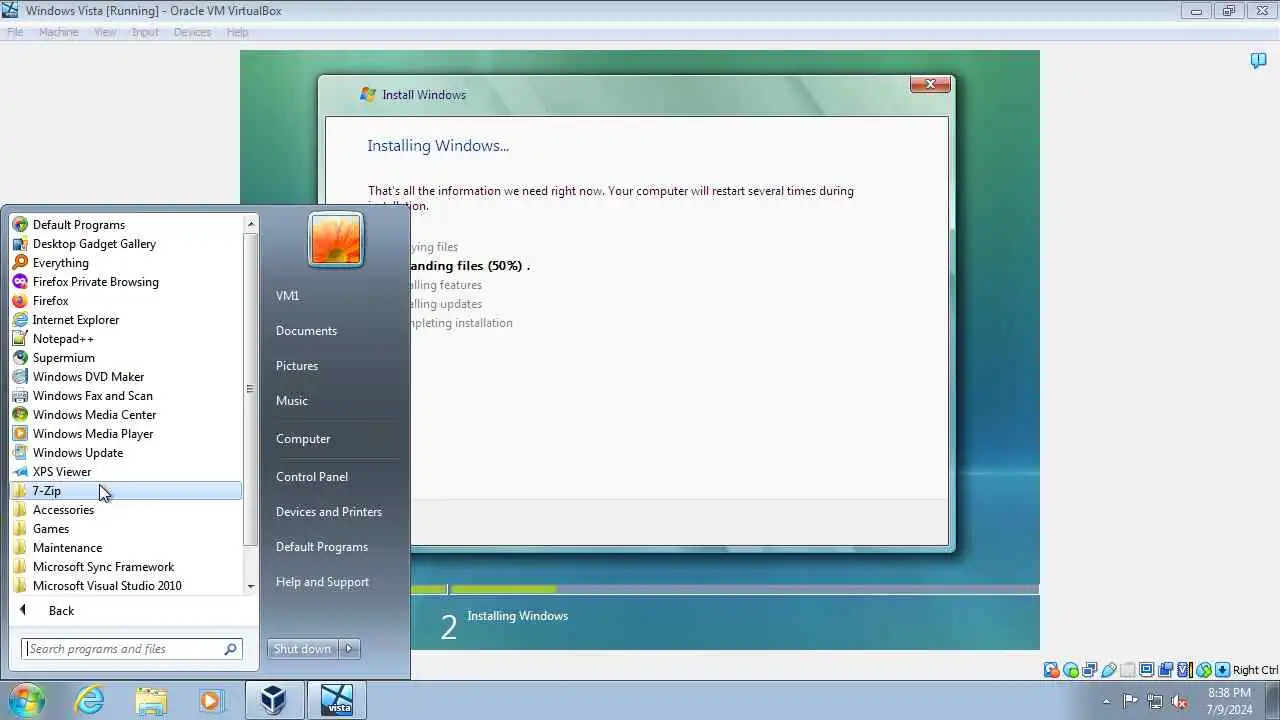Click the Everything search tool icon in Start menu
The image size is (1280, 720).
pos(20,262)
